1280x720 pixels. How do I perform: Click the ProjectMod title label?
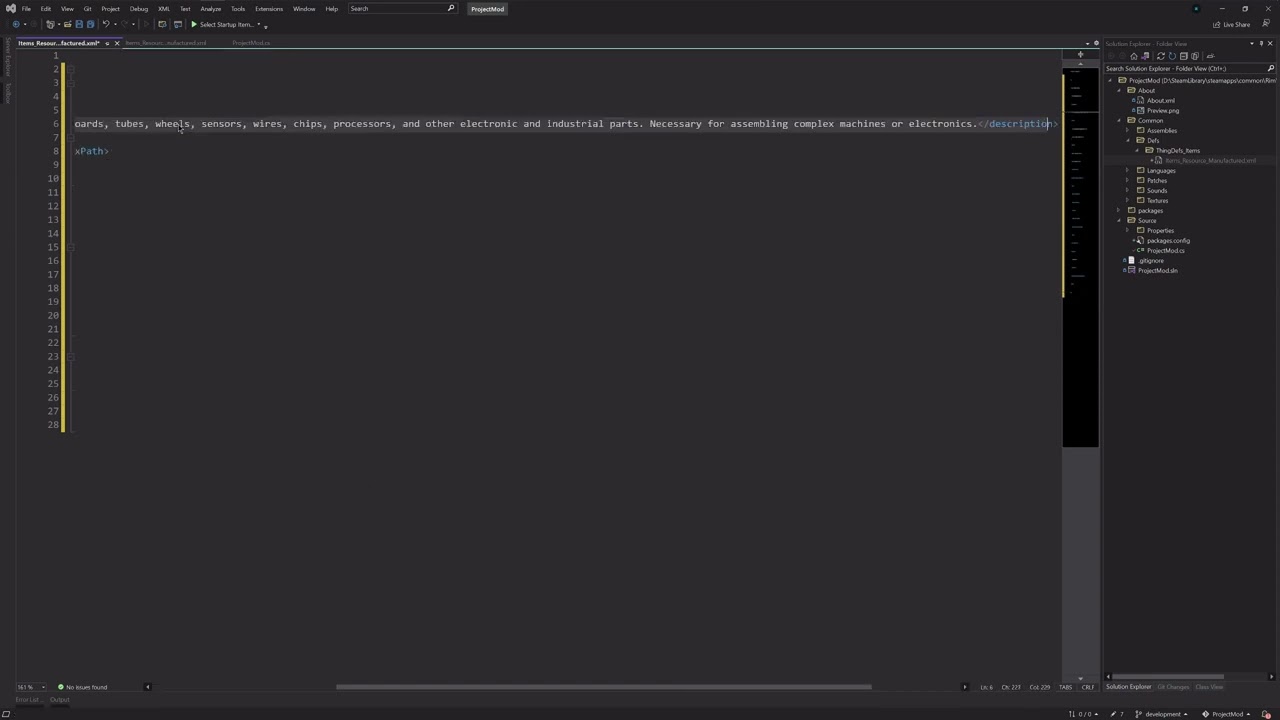[x=488, y=9]
